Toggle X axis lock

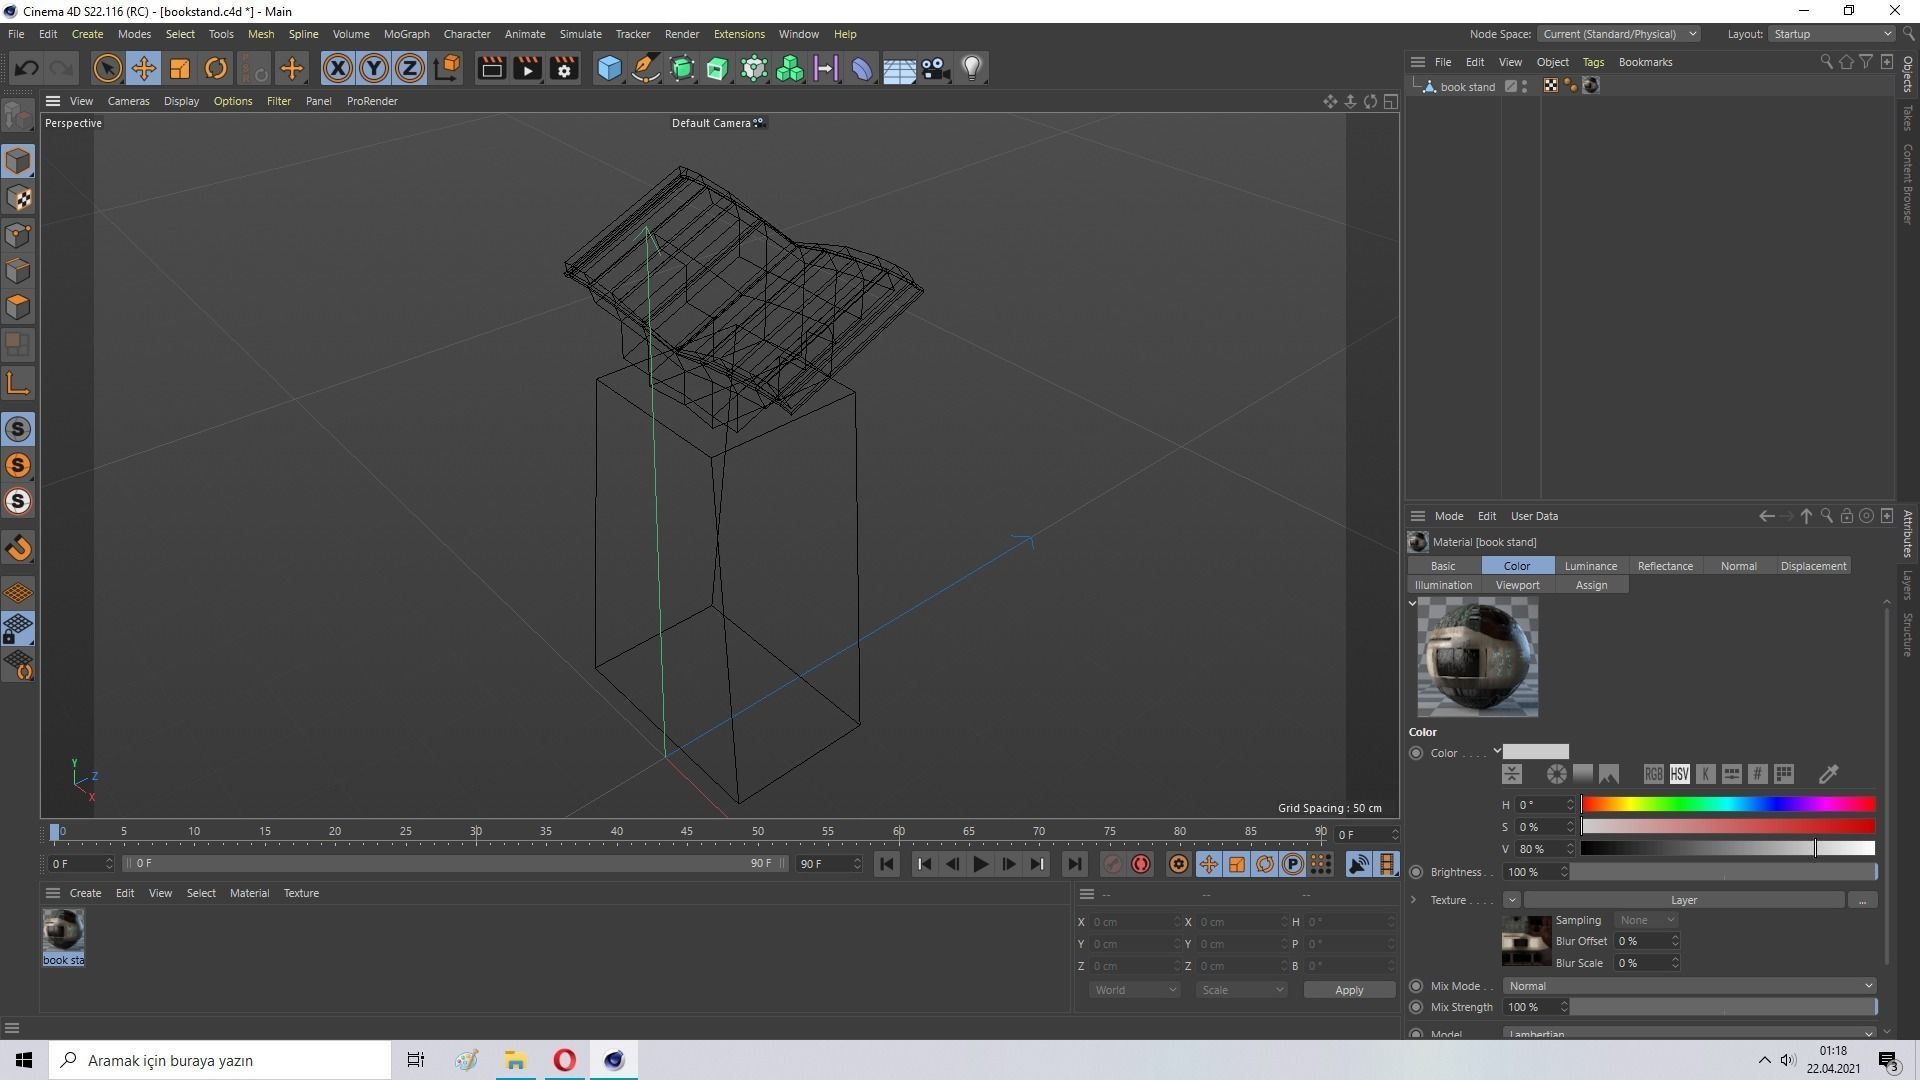pyautogui.click(x=338, y=68)
